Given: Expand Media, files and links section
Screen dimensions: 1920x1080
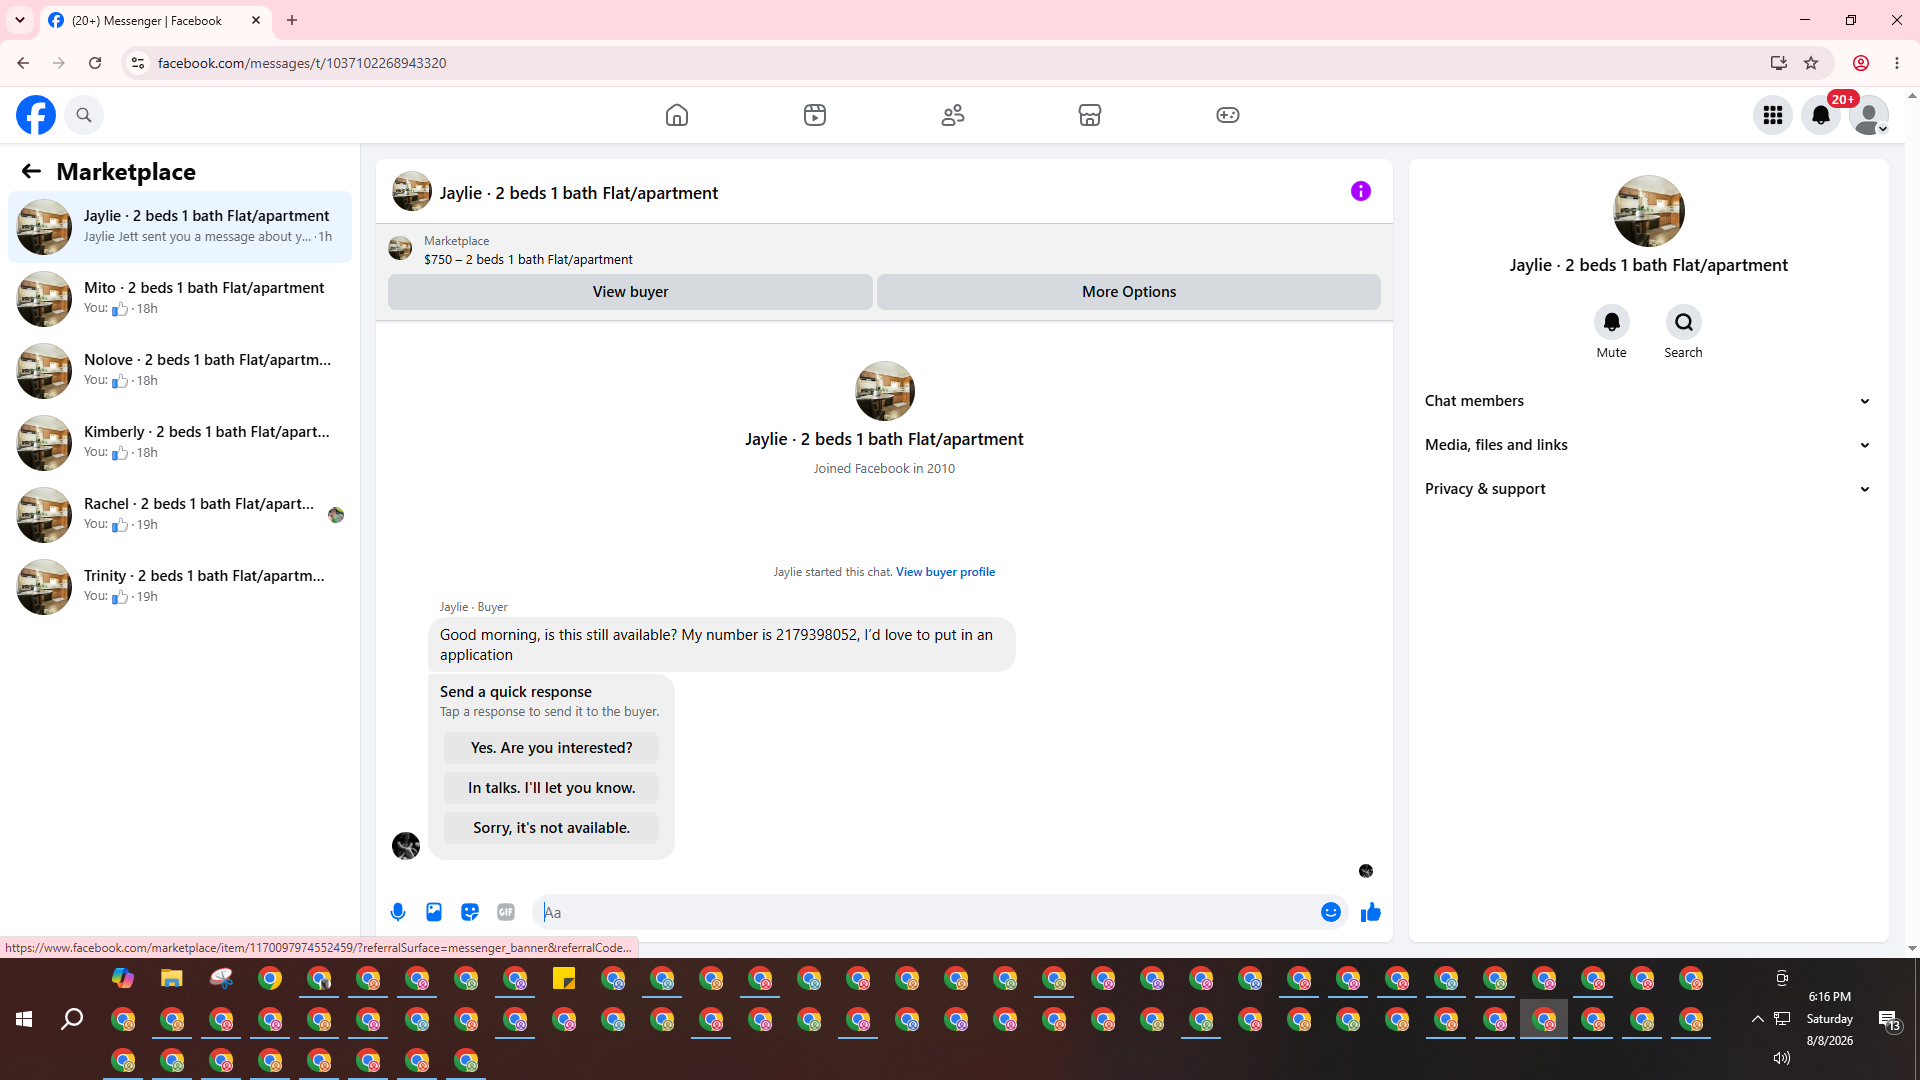Looking at the screenshot, I should pos(1649,445).
